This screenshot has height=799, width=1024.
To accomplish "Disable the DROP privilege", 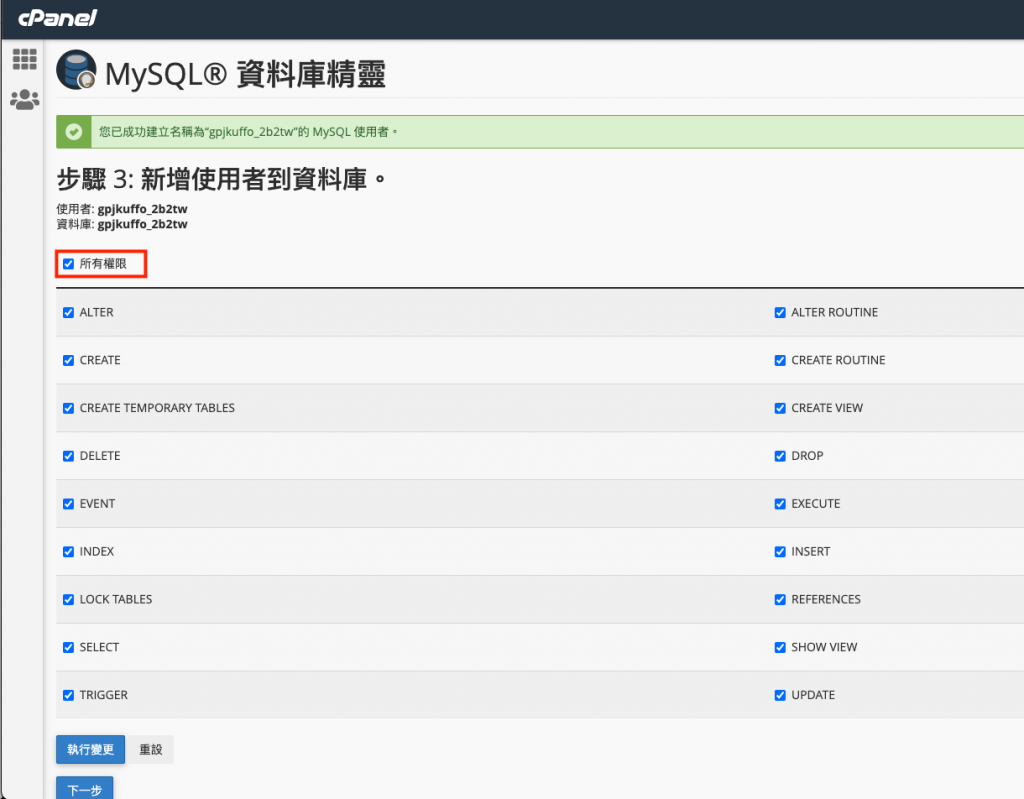I will point(780,456).
